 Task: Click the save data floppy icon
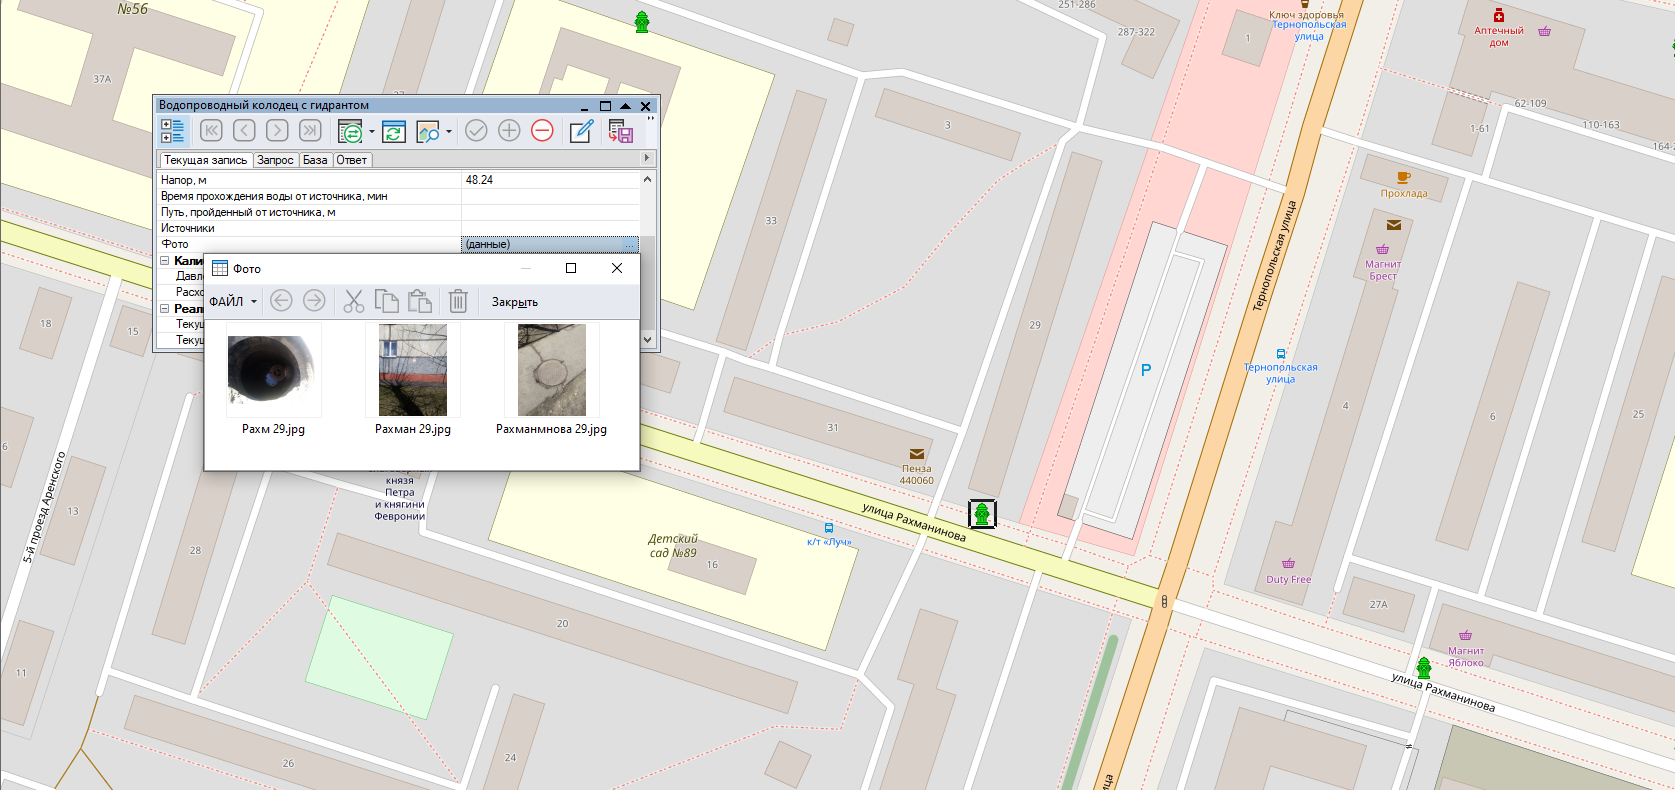pyautogui.click(x=620, y=131)
